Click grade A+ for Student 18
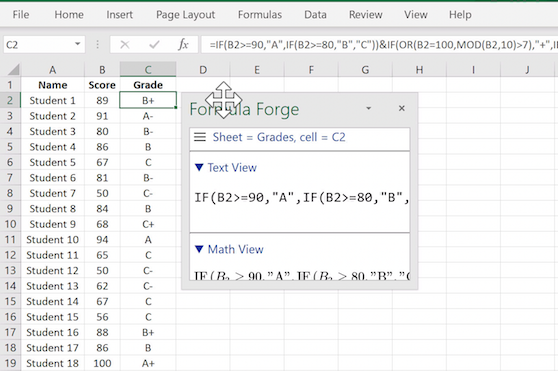The image size is (558, 371). [x=148, y=363]
